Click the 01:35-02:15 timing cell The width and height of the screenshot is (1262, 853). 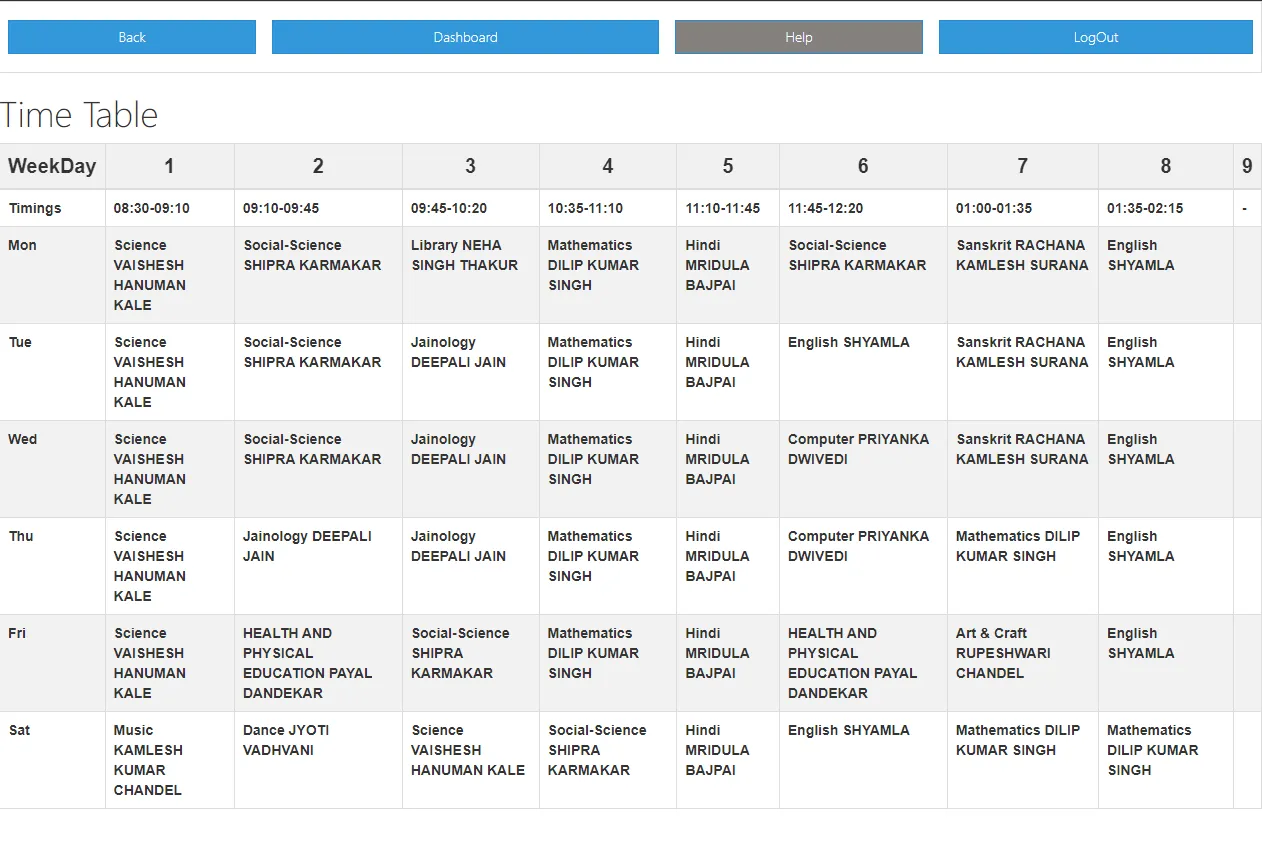pos(1166,208)
